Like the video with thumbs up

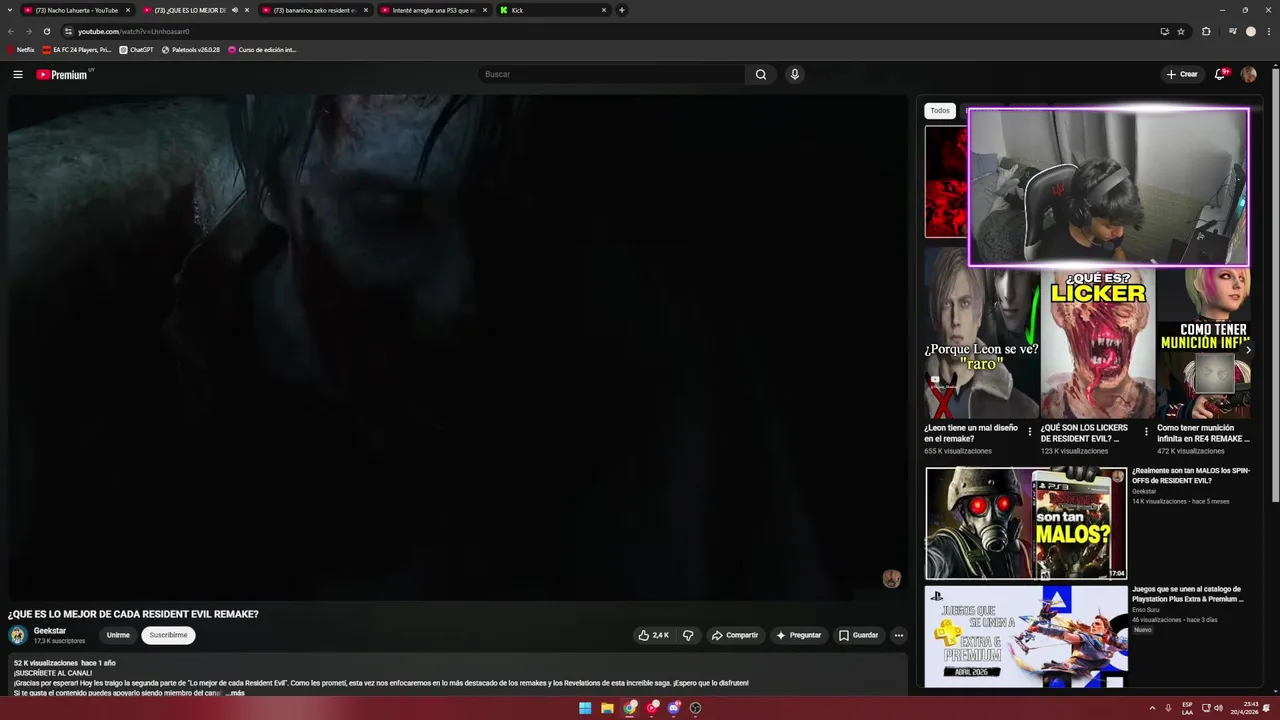pyautogui.click(x=653, y=635)
